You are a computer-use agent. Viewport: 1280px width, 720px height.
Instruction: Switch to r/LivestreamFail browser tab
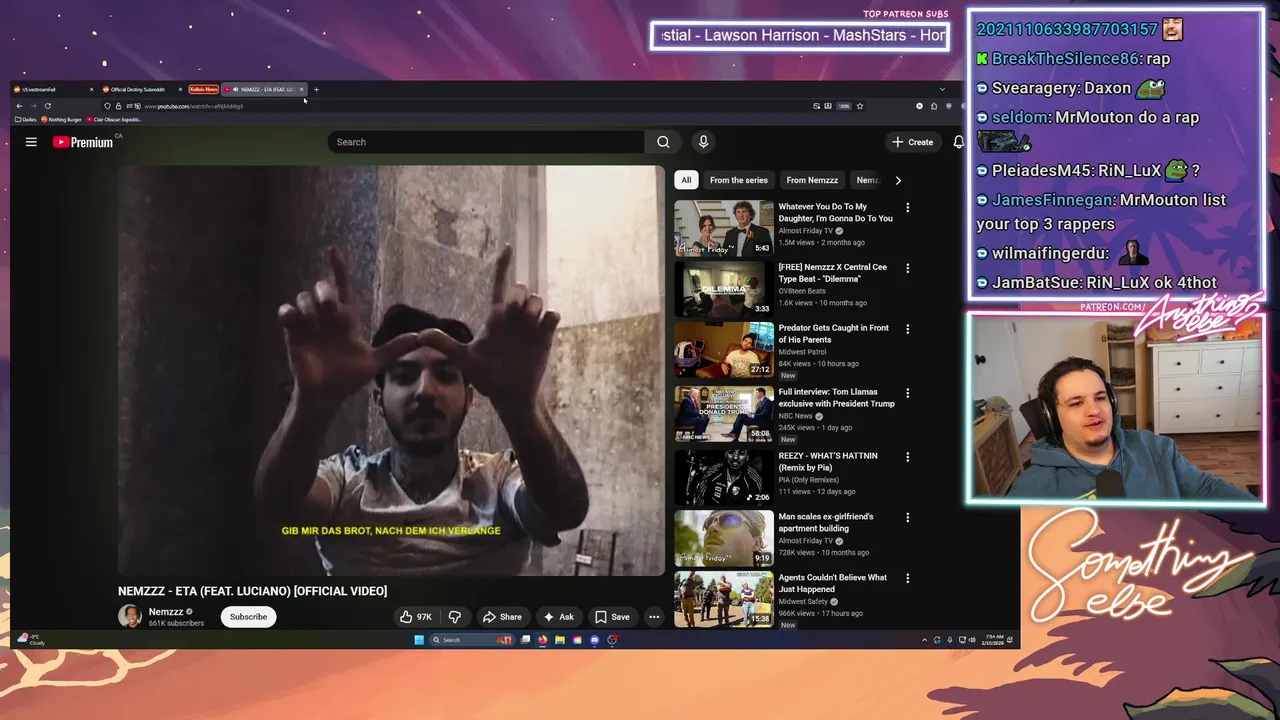(52, 89)
